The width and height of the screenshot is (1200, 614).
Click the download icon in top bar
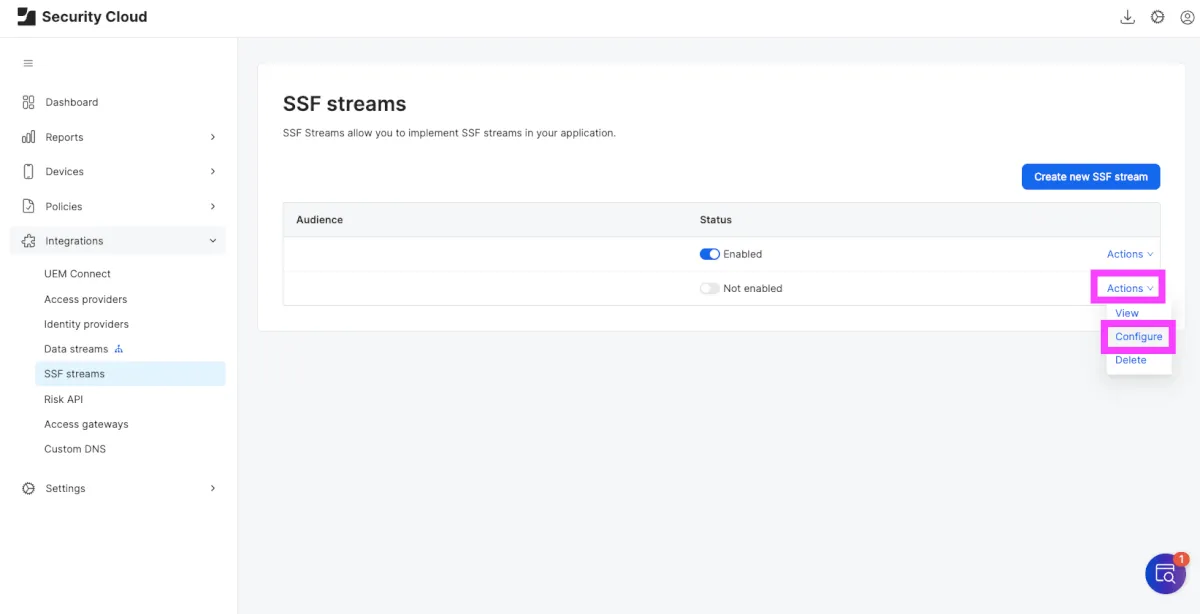coord(1127,17)
